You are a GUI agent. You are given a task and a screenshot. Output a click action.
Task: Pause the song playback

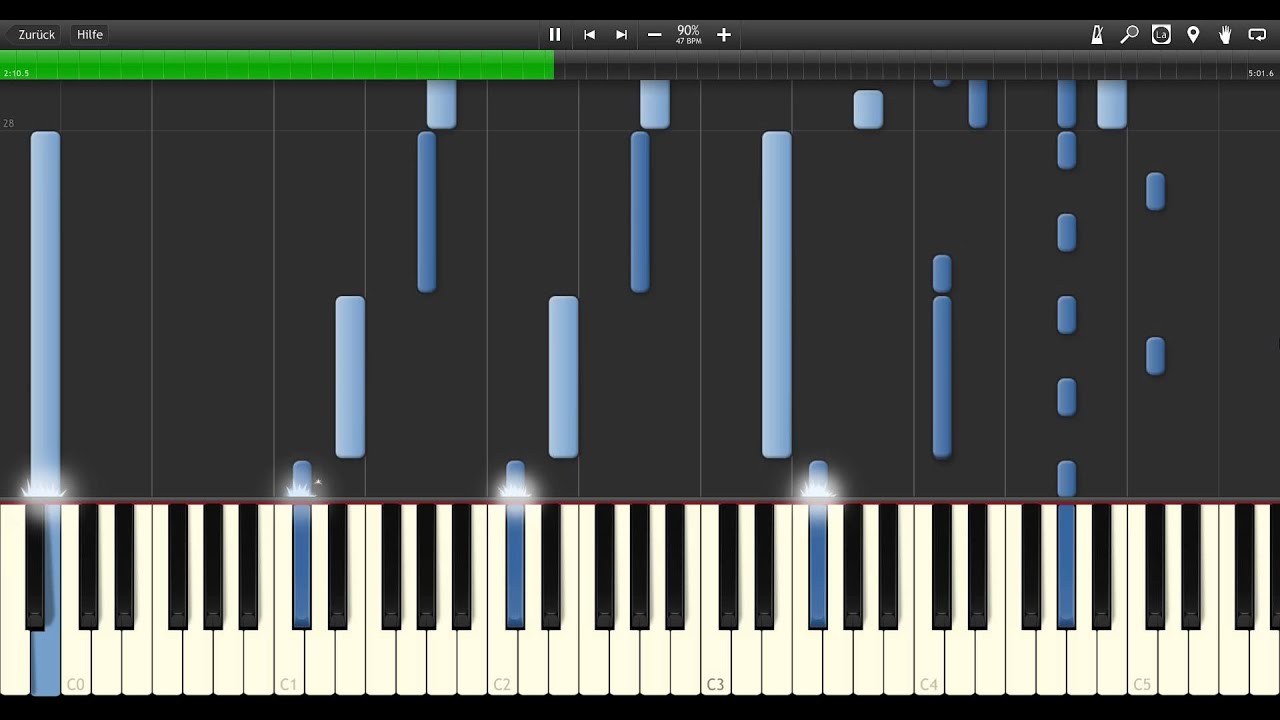point(555,34)
